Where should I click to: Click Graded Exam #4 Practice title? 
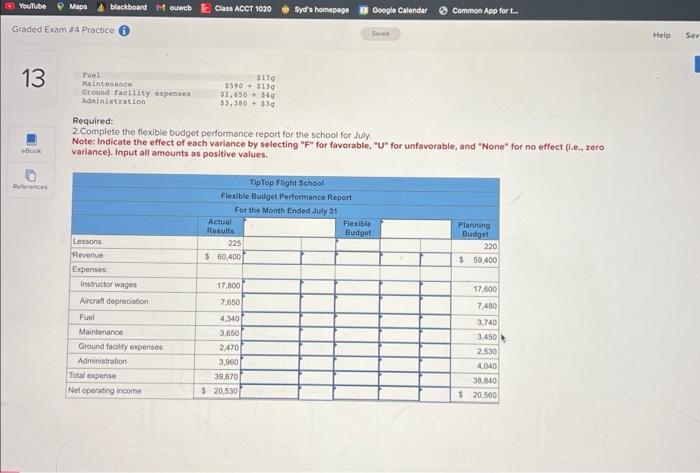pyautogui.click(x=63, y=29)
